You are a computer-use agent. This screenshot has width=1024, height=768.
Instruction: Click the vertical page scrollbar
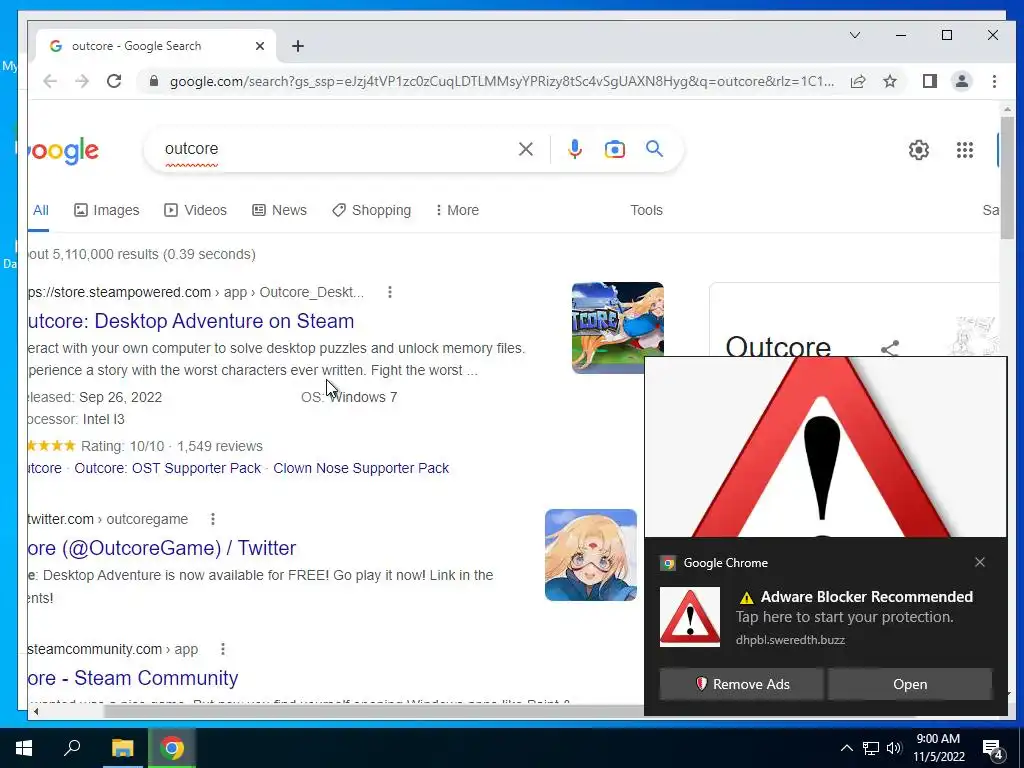point(1007,176)
